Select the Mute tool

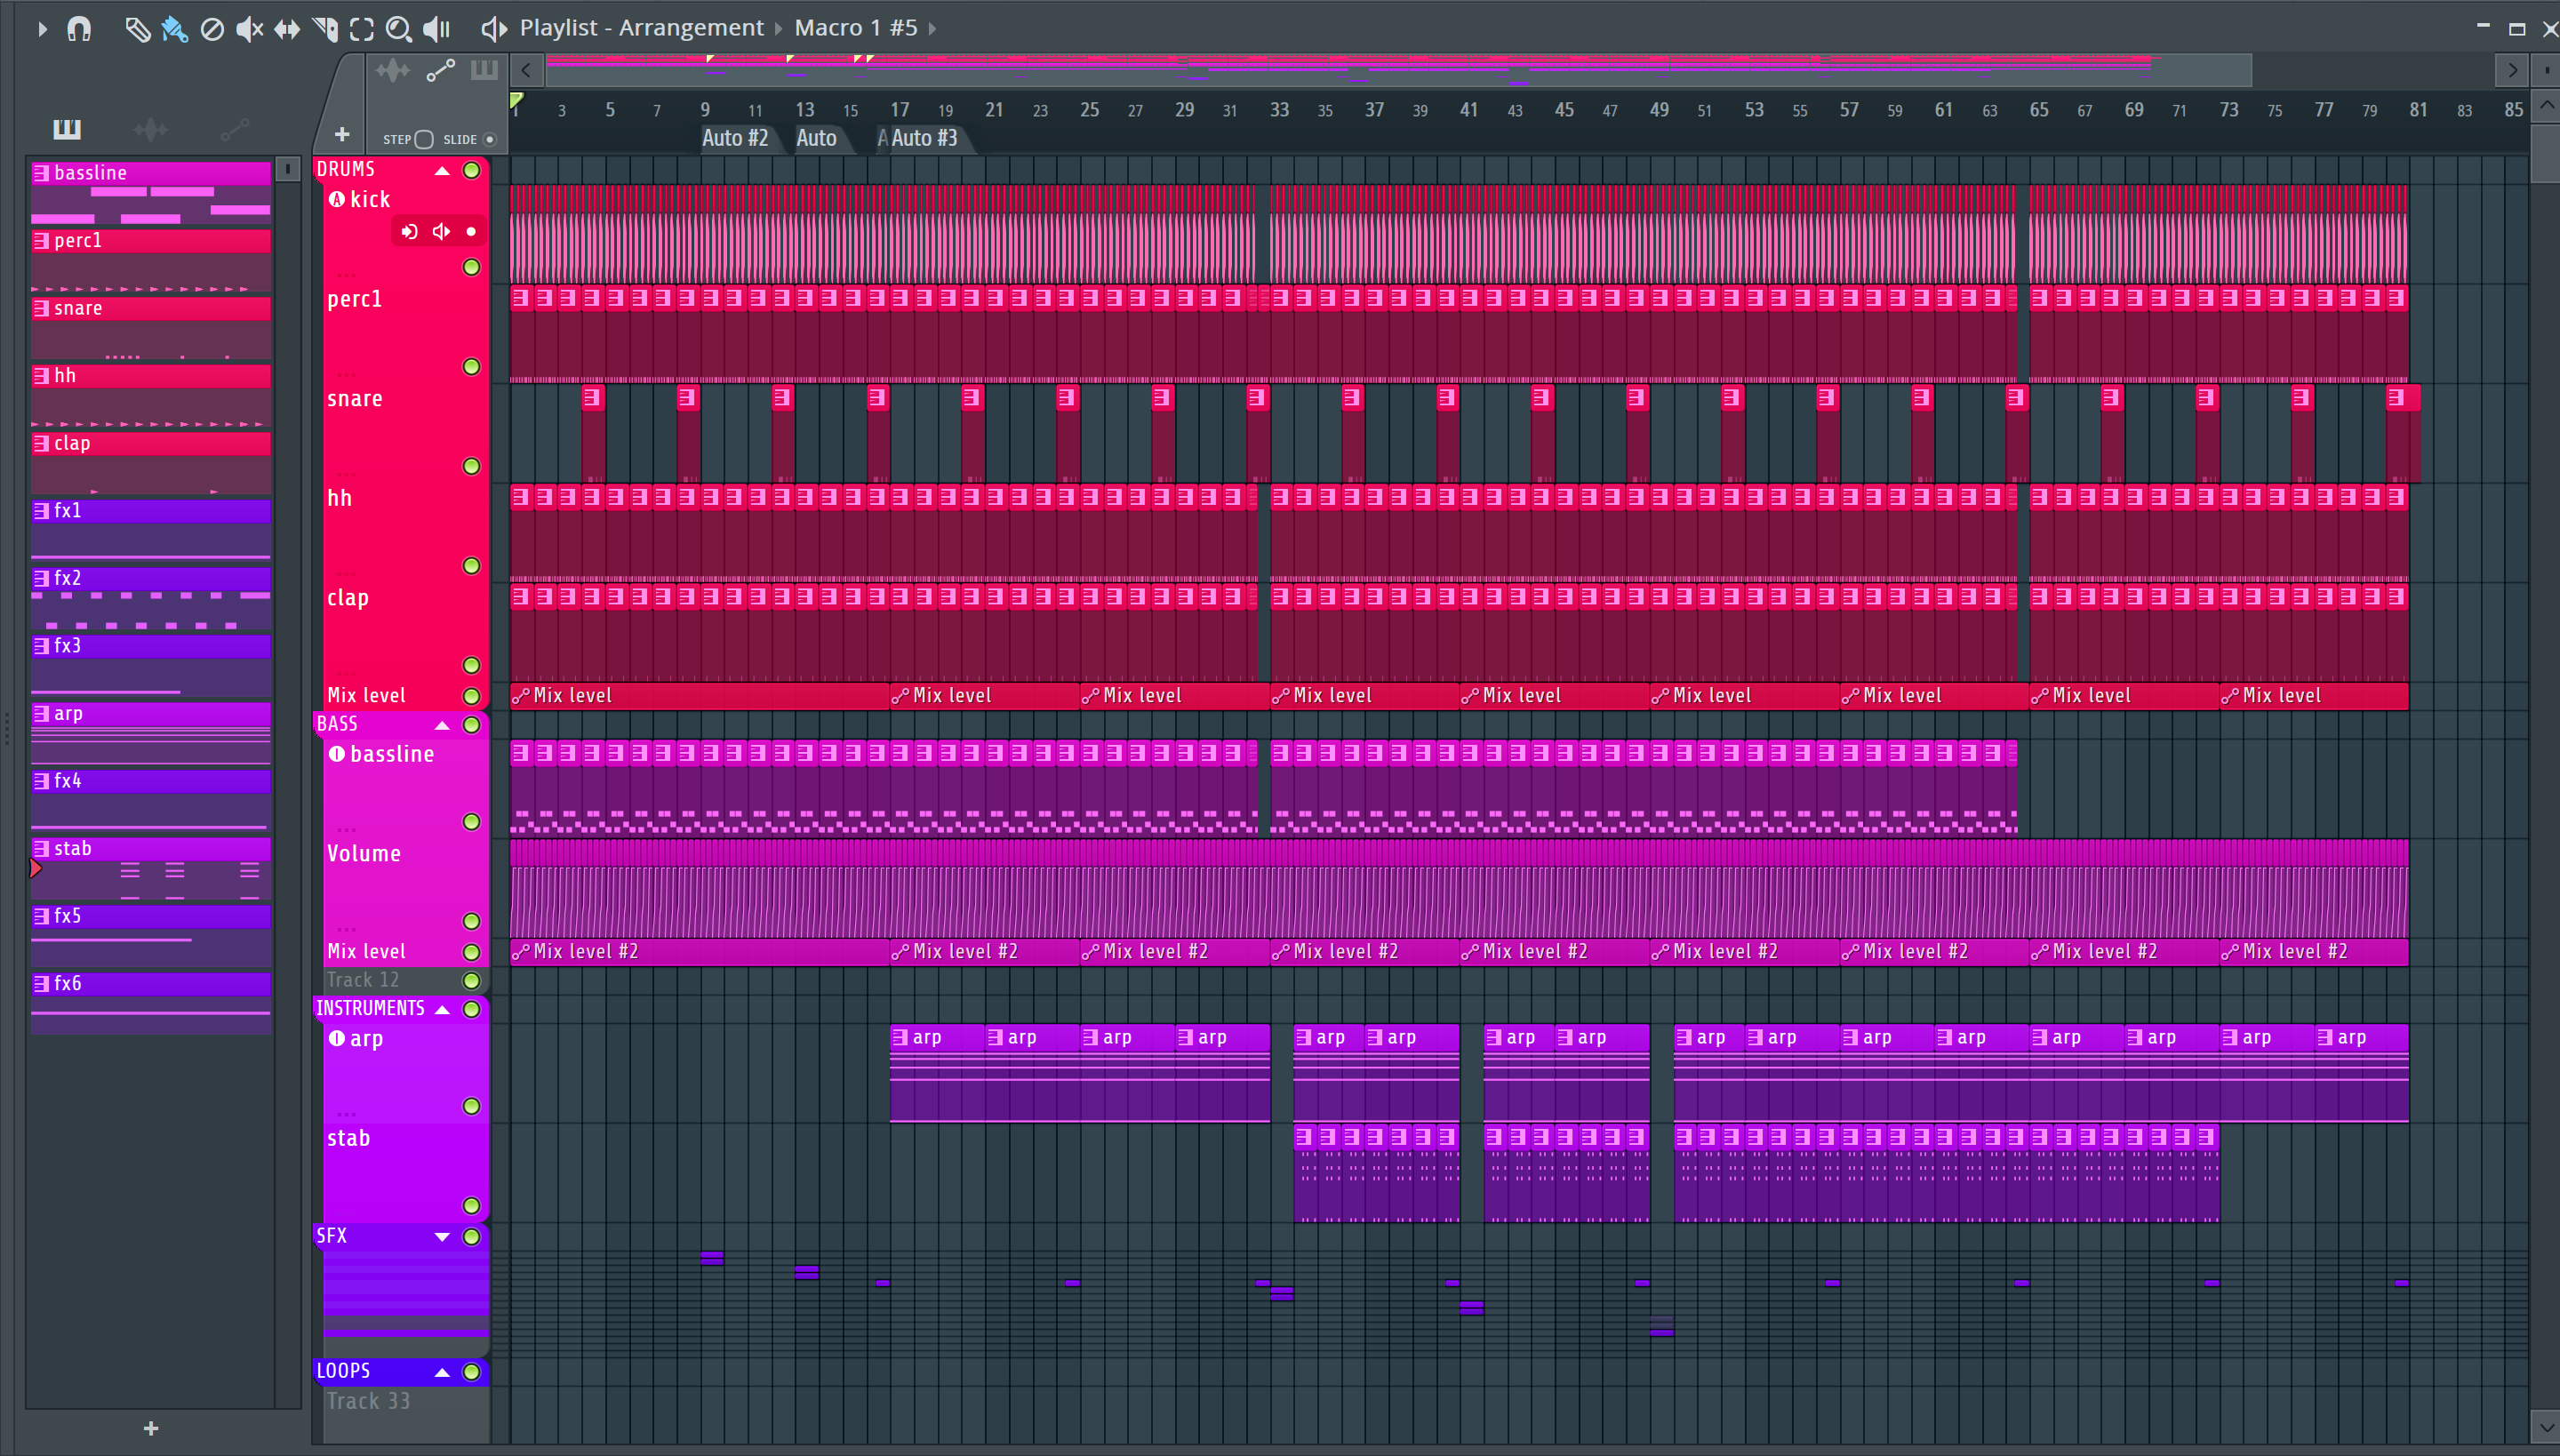pos(249,29)
